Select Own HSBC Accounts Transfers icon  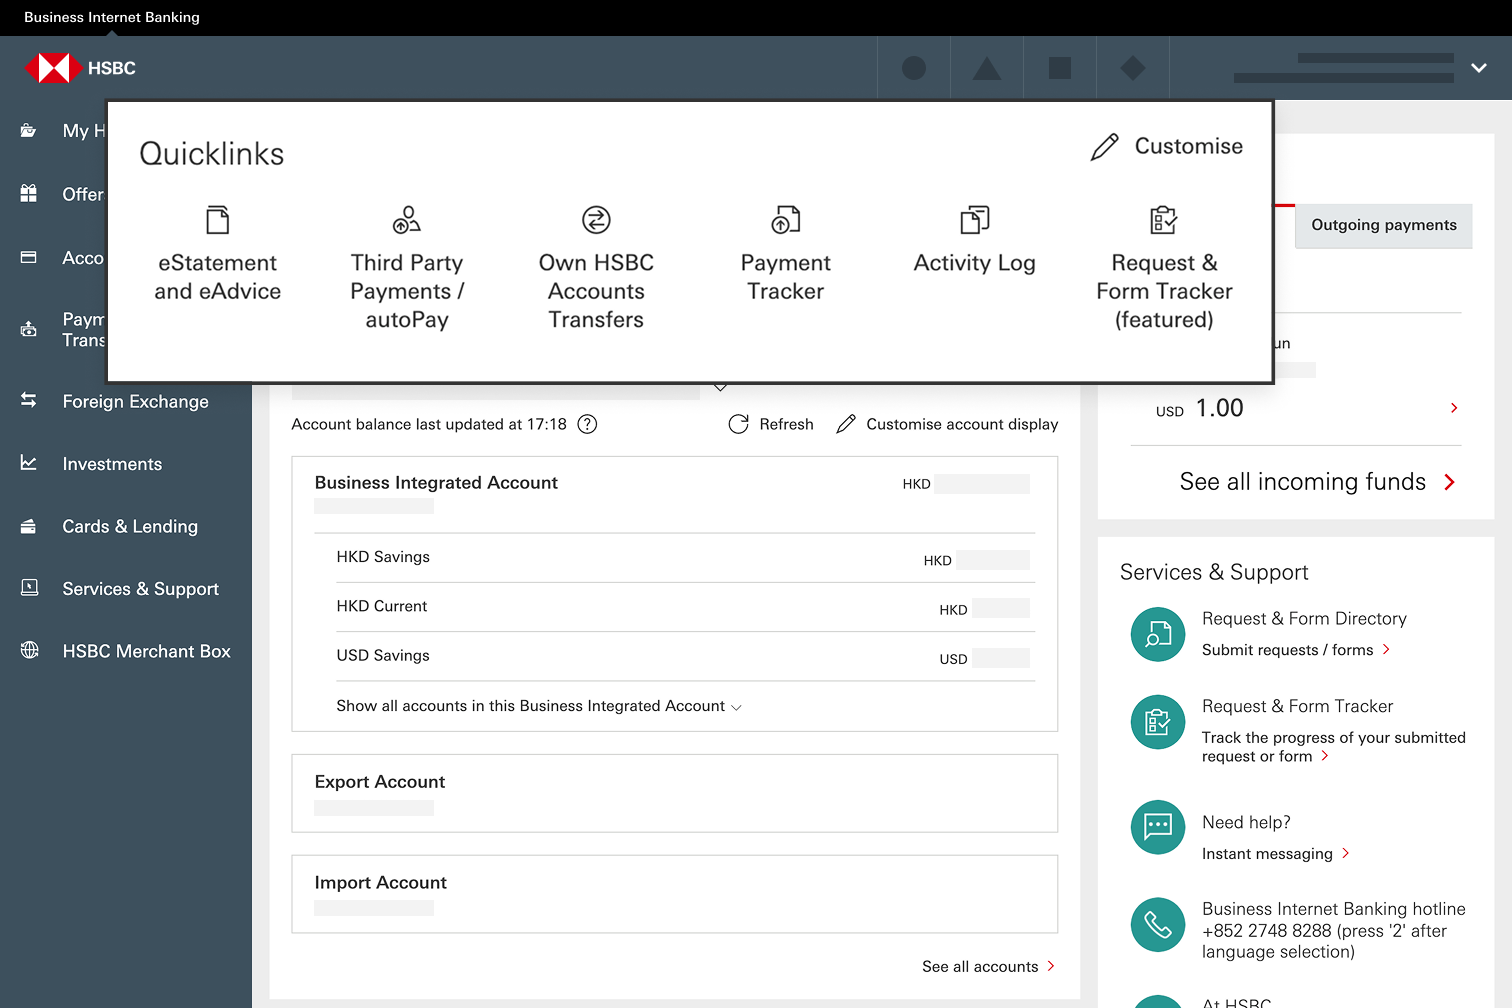click(x=596, y=219)
